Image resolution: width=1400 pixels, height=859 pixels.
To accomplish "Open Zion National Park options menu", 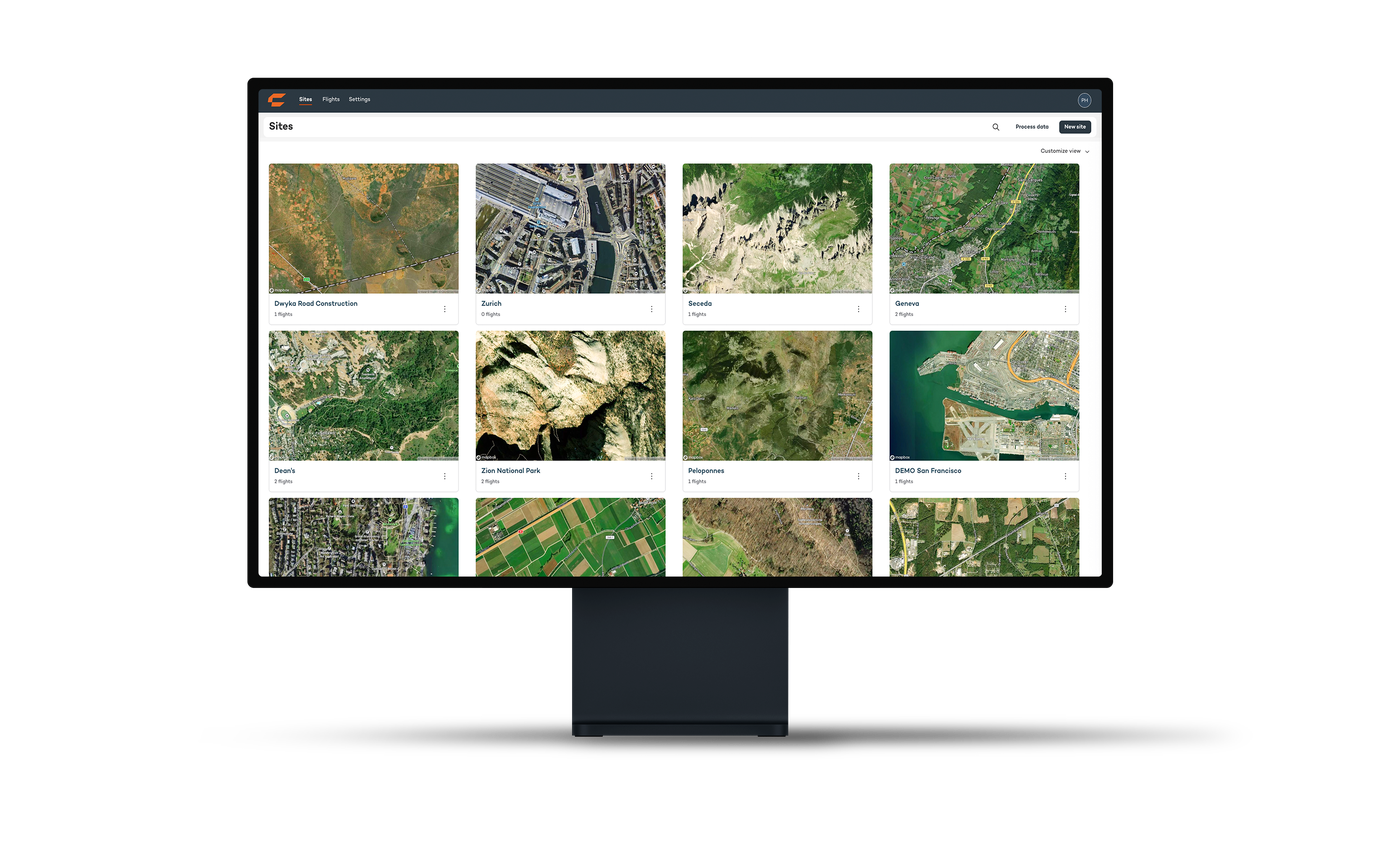I will click(652, 476).
